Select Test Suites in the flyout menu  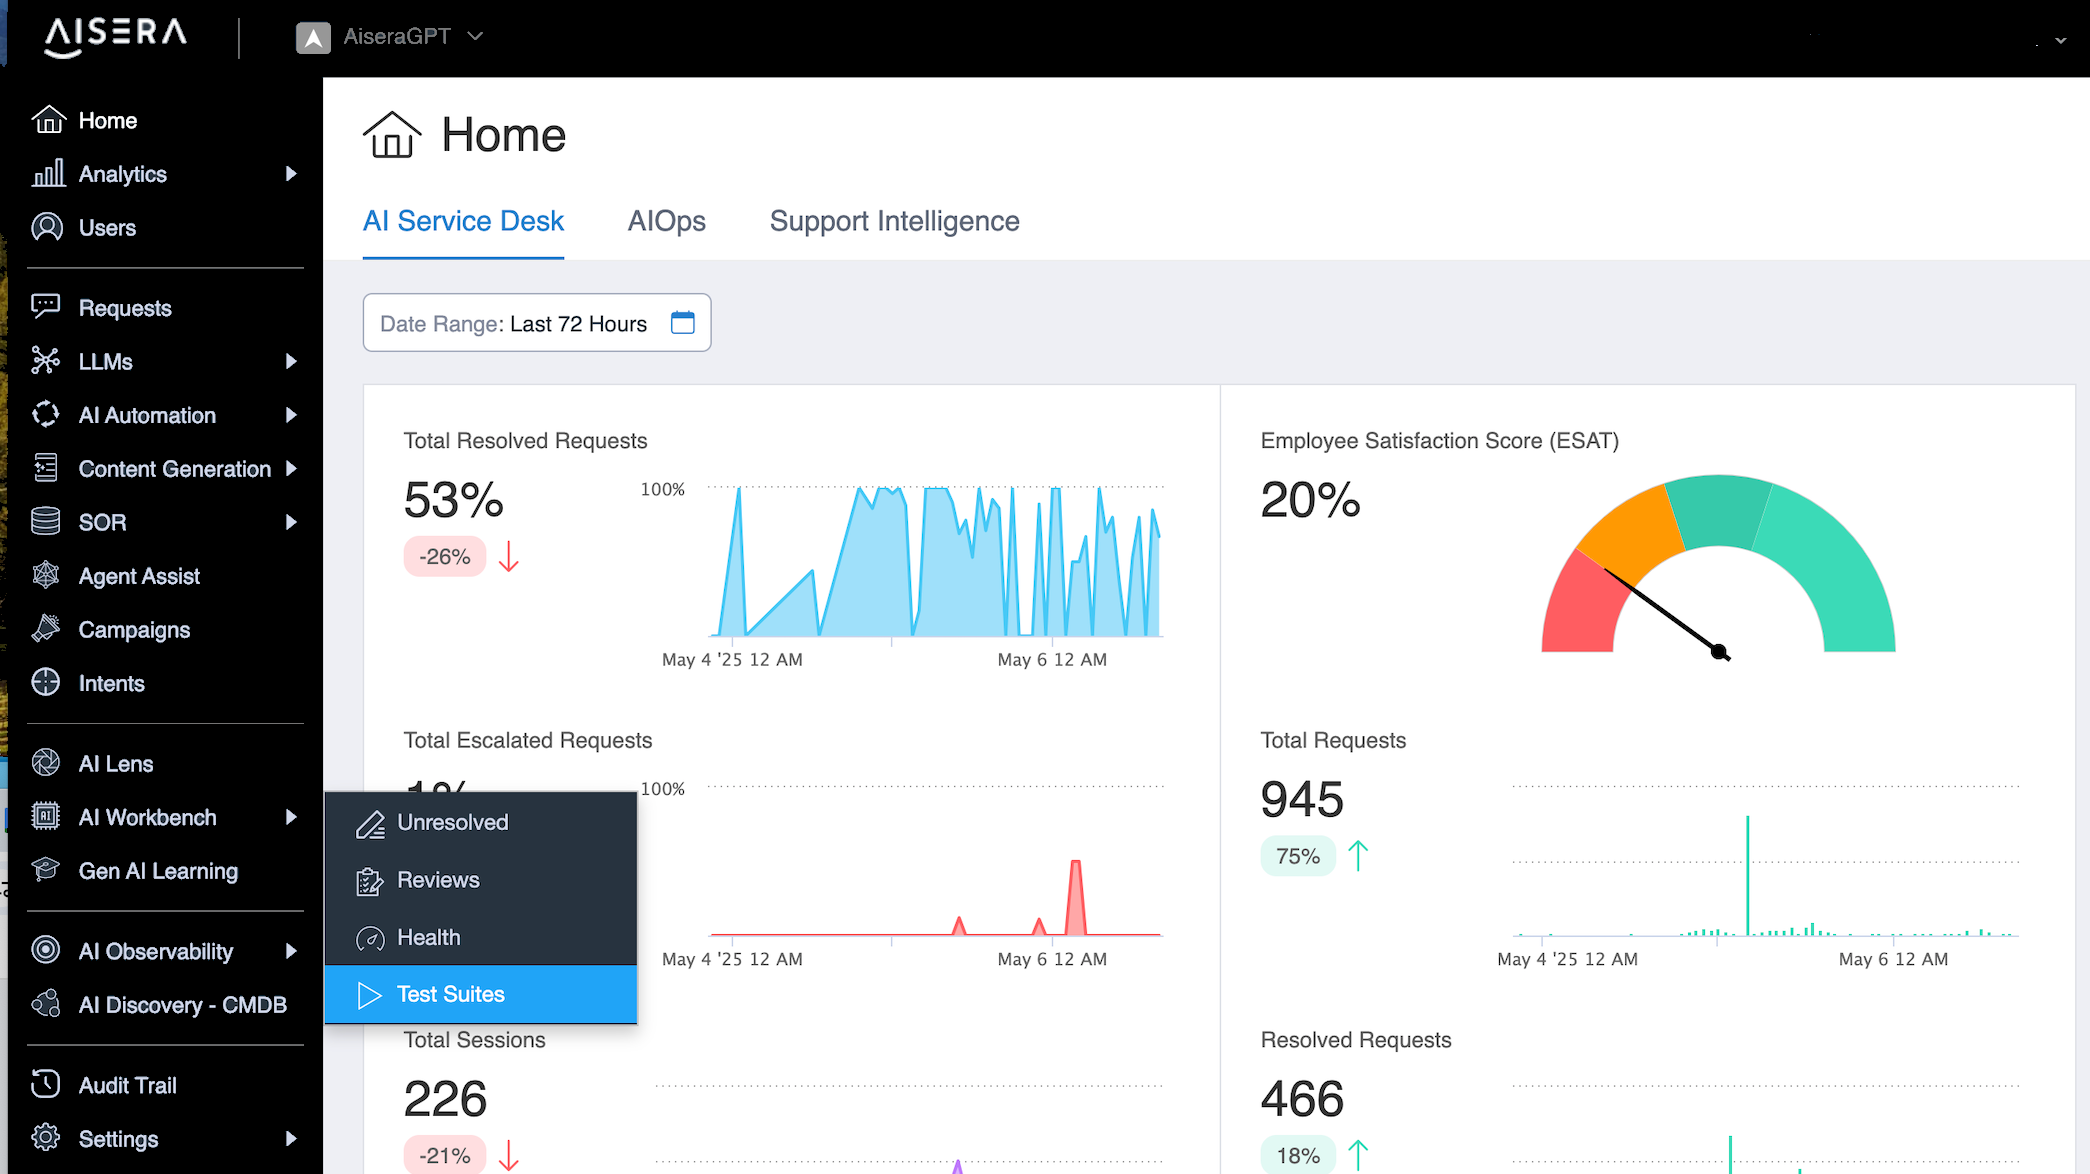pyautogui.click(x=451, y=994)
